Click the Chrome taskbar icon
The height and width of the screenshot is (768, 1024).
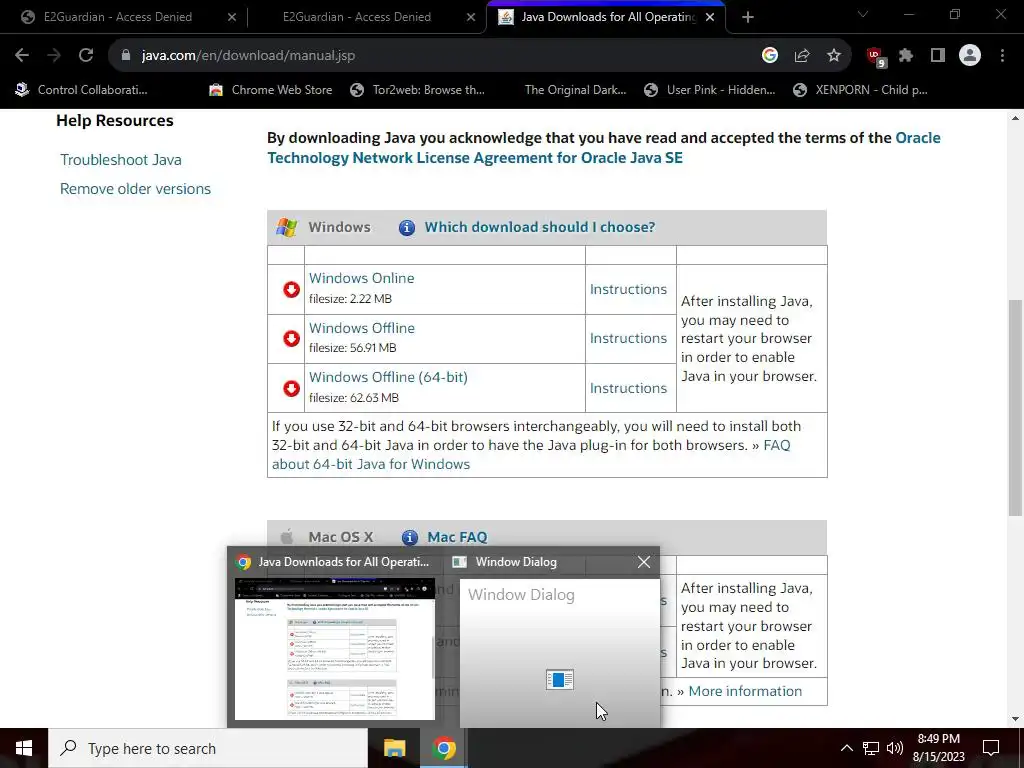444,748
